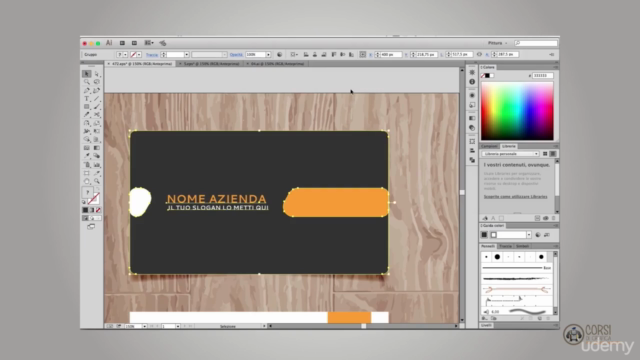
Task: Select the large round brush in Pennelli panel
Action: click(497, 257)
